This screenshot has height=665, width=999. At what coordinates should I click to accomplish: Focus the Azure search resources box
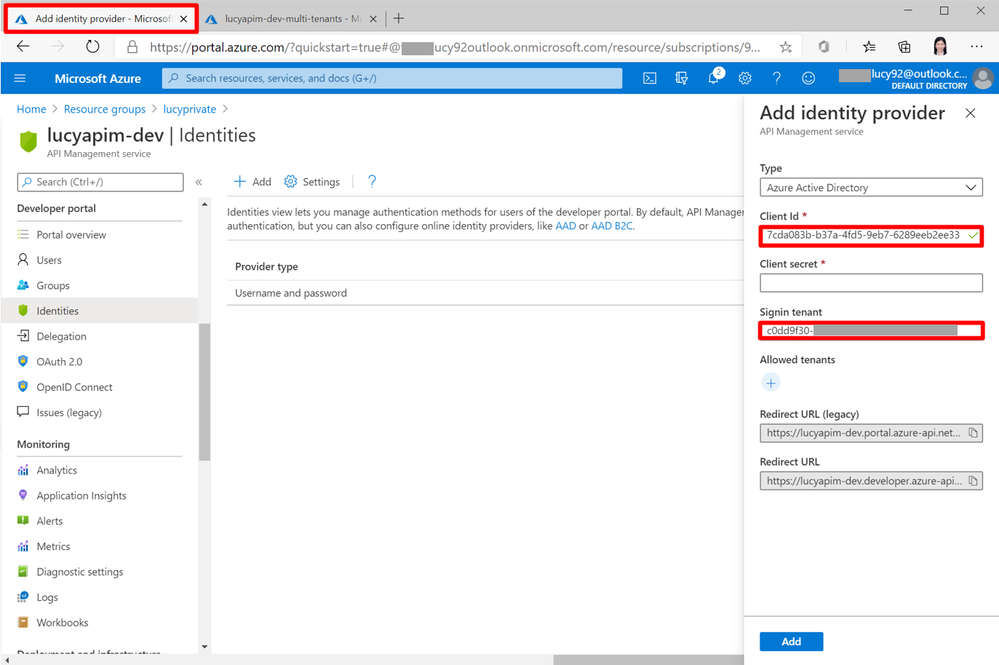392,78
